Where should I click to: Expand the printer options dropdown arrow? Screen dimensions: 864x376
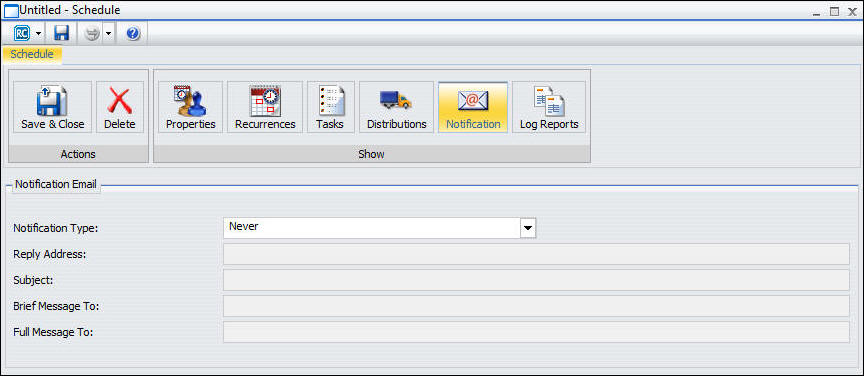click(x=108, y=34)
